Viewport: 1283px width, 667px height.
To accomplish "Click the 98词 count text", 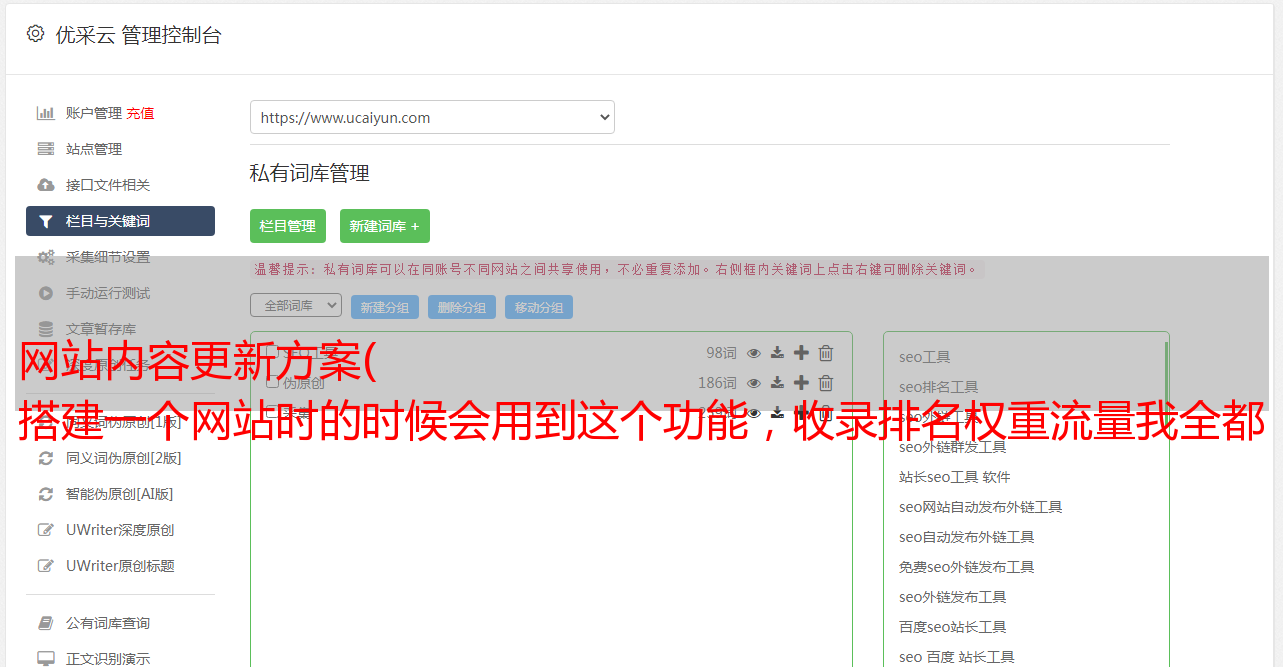I will click(x=721, y=353).
